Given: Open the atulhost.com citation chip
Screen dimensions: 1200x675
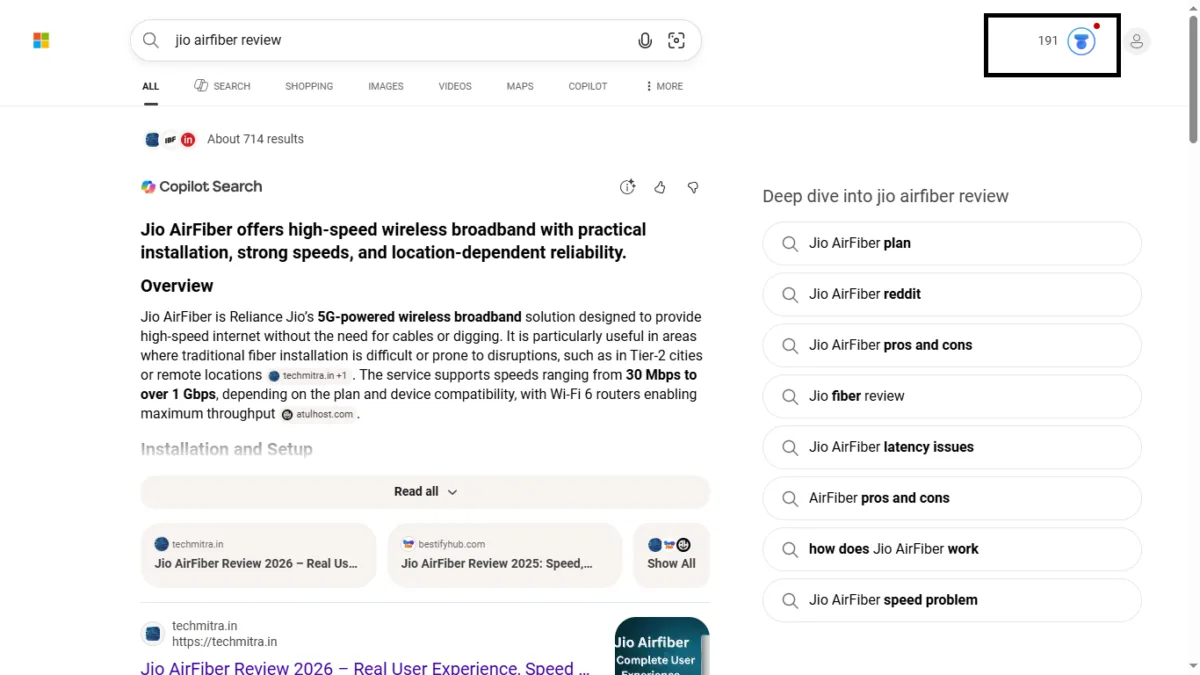Looking at the screenshot, I should (318, 414).
